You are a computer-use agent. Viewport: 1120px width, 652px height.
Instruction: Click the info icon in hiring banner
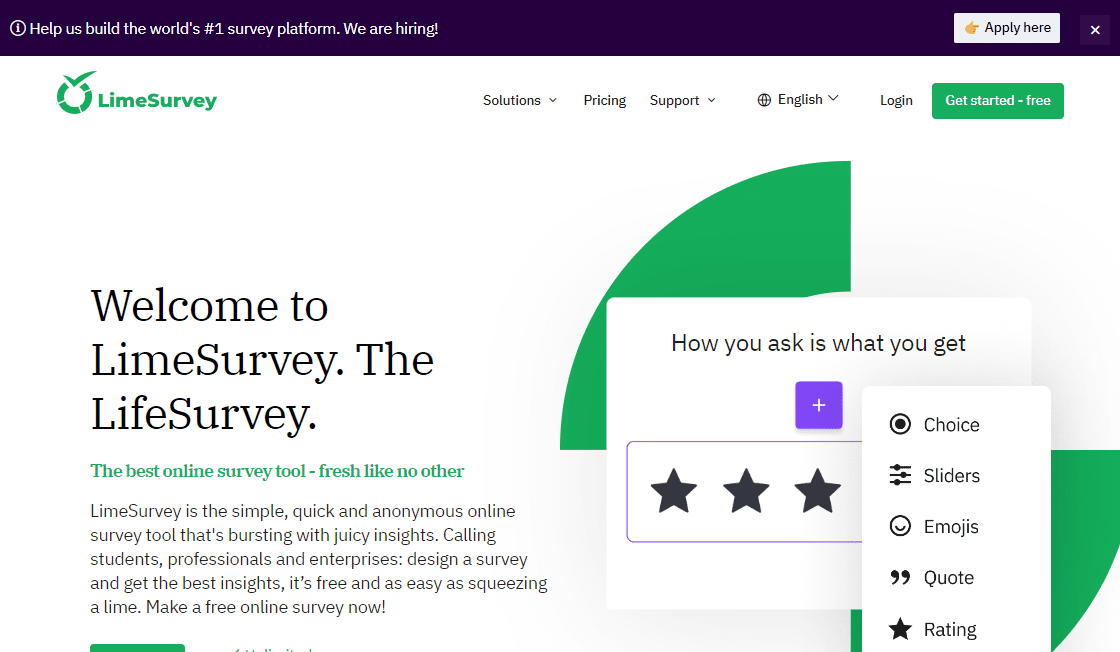17,28
